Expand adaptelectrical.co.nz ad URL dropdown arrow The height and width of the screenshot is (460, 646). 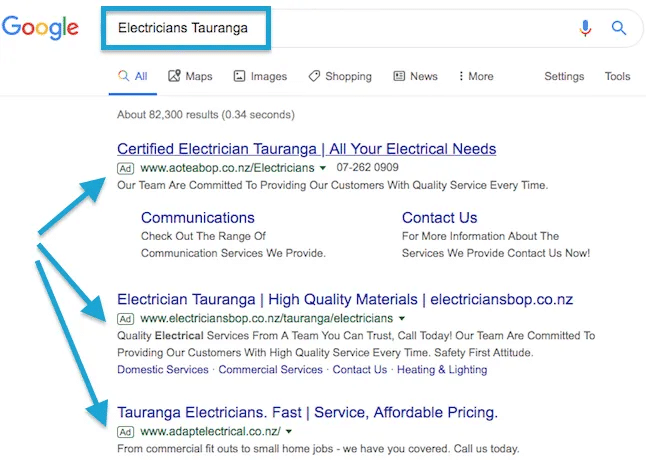[x=289, y=432]
